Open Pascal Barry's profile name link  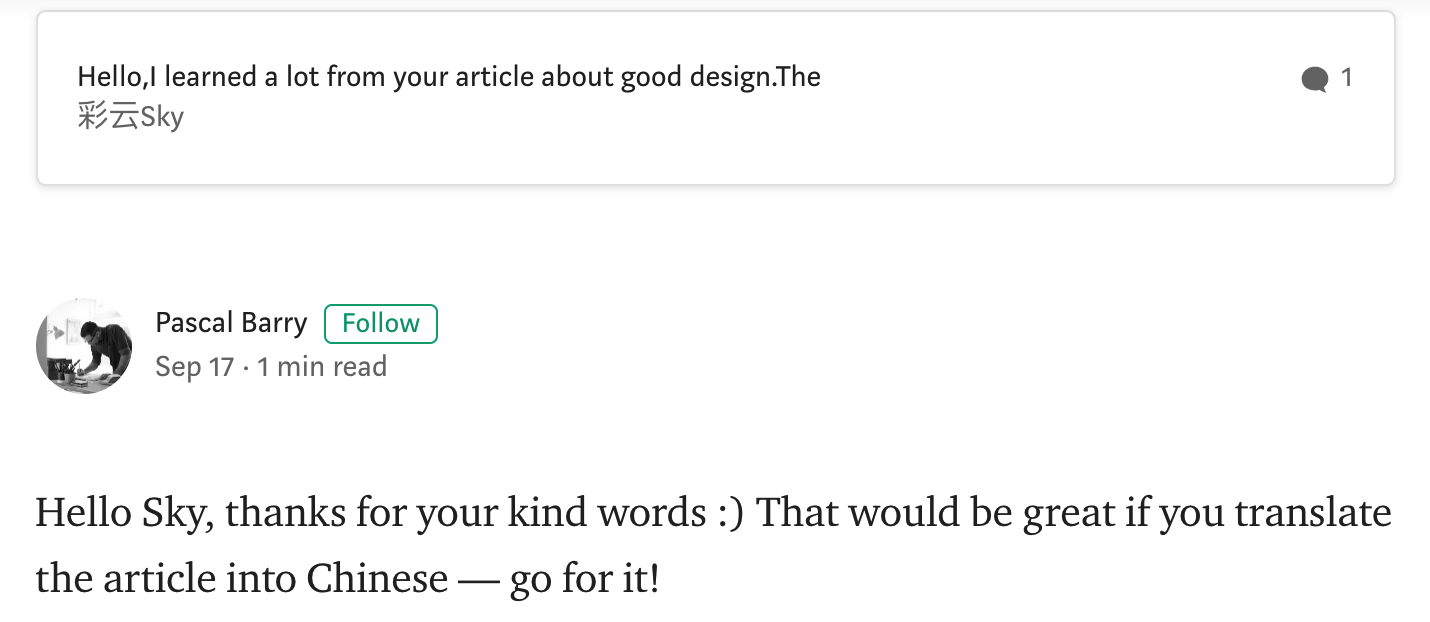(x=231, y=323)
